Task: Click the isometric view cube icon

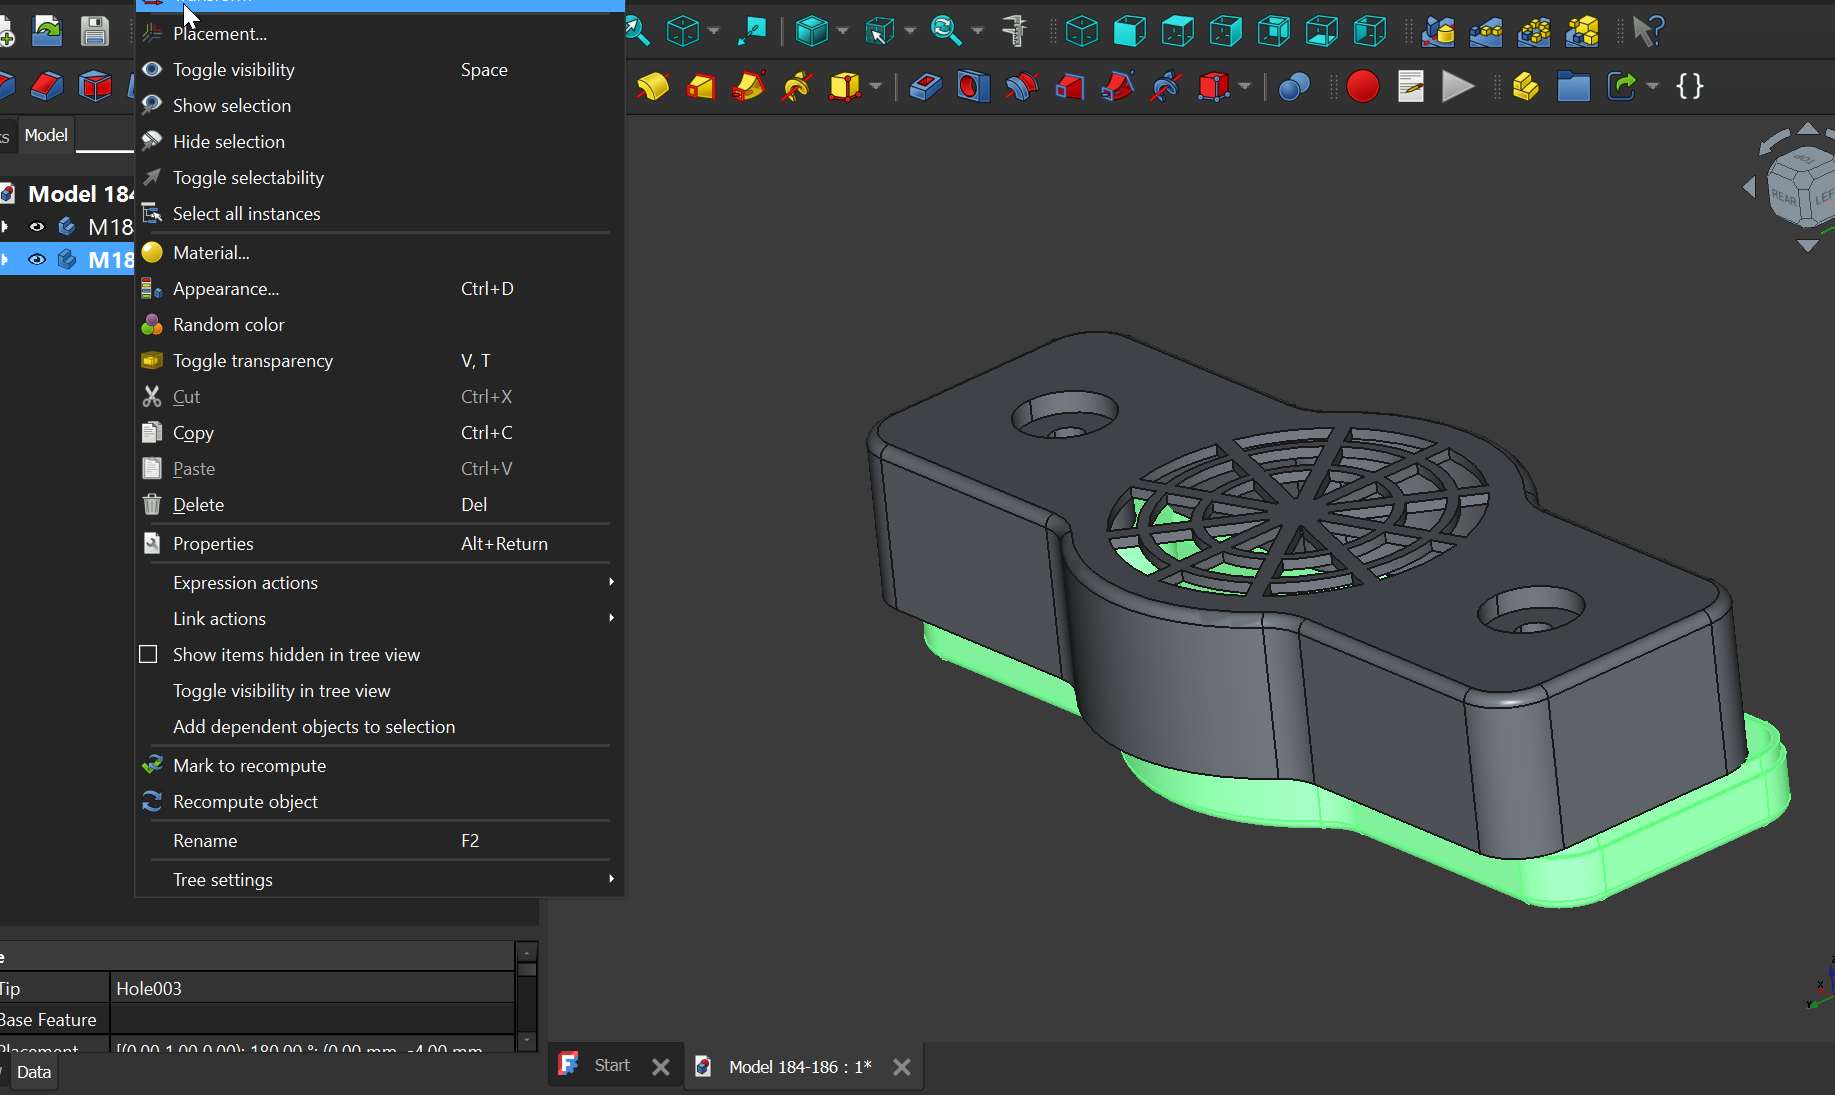Action: point(1081,31)
